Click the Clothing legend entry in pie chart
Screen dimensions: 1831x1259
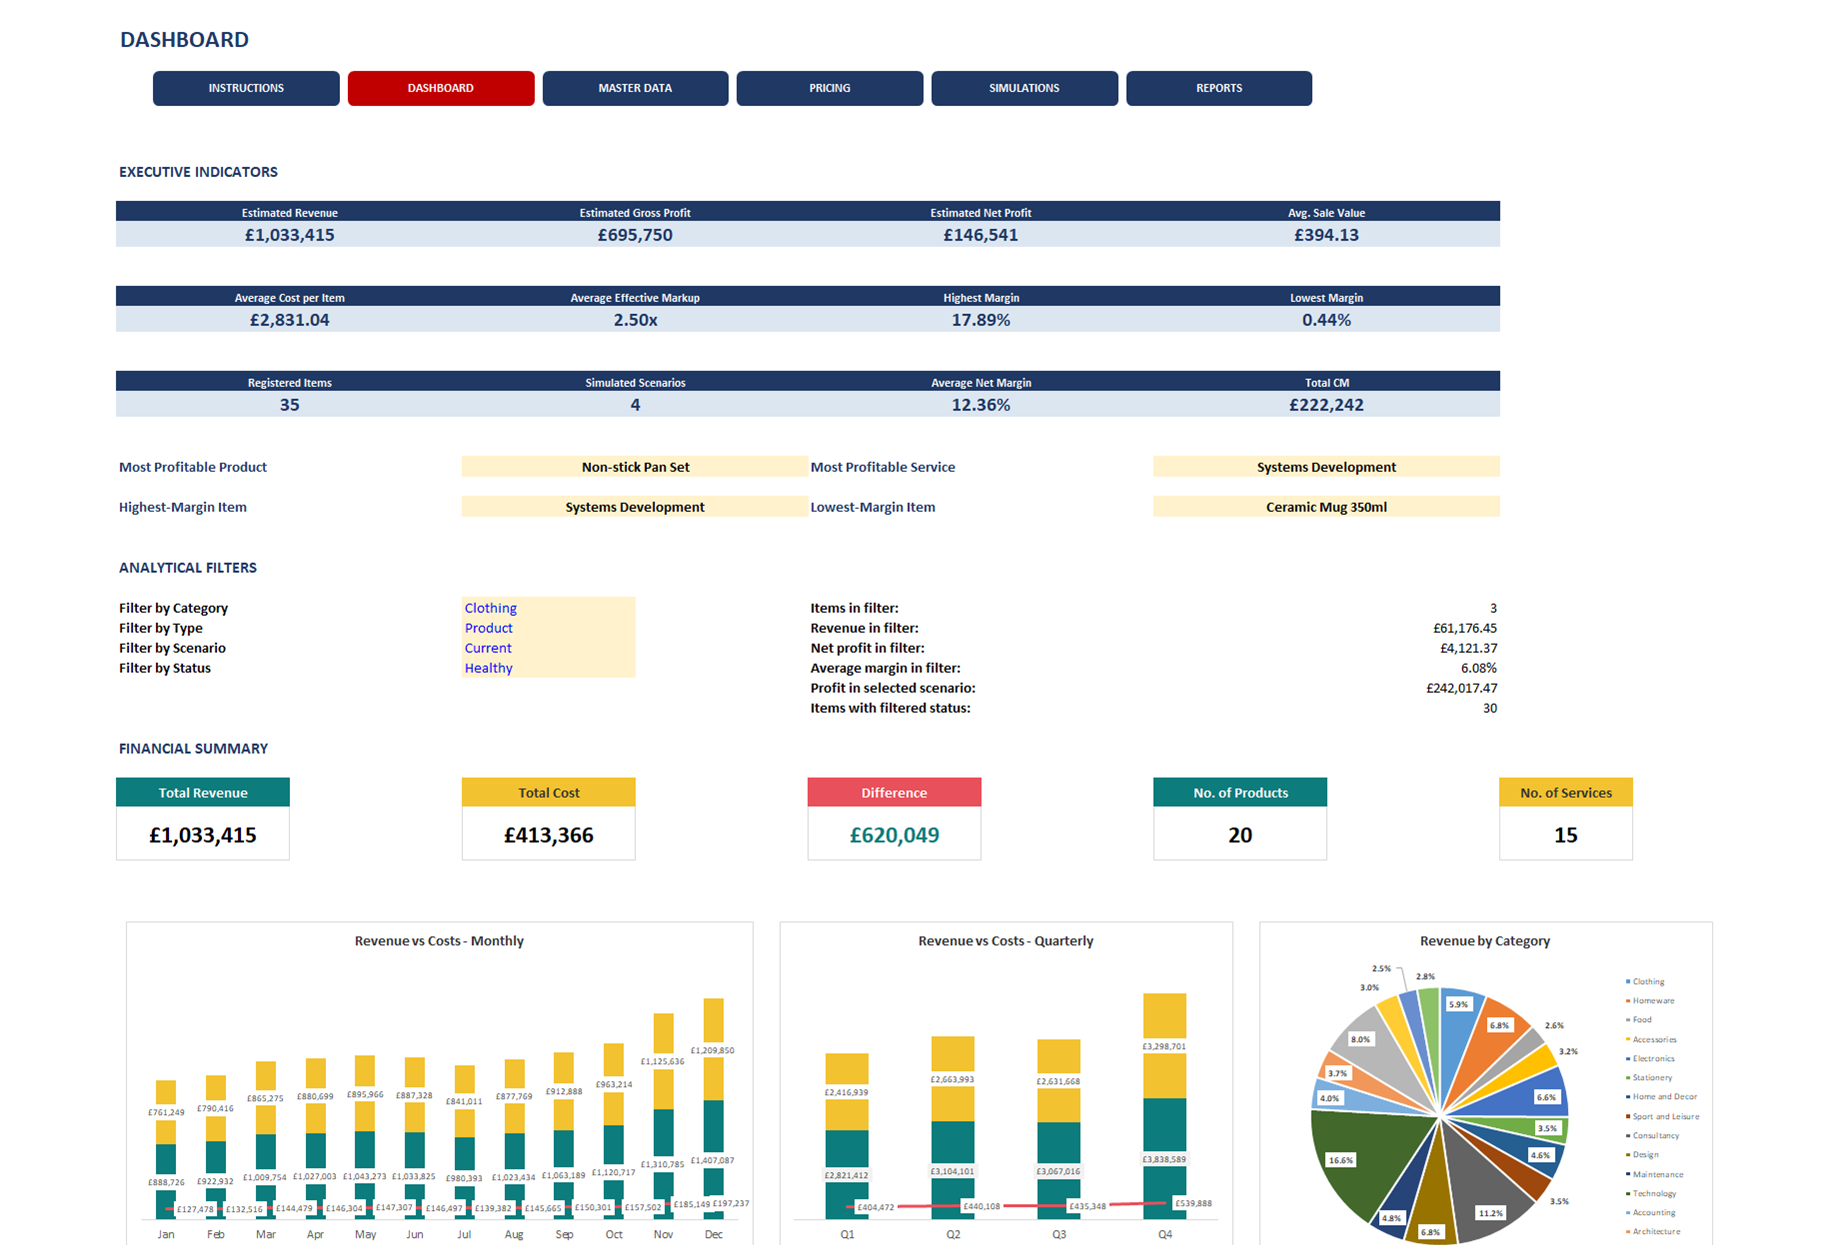tap(1645, 982)
